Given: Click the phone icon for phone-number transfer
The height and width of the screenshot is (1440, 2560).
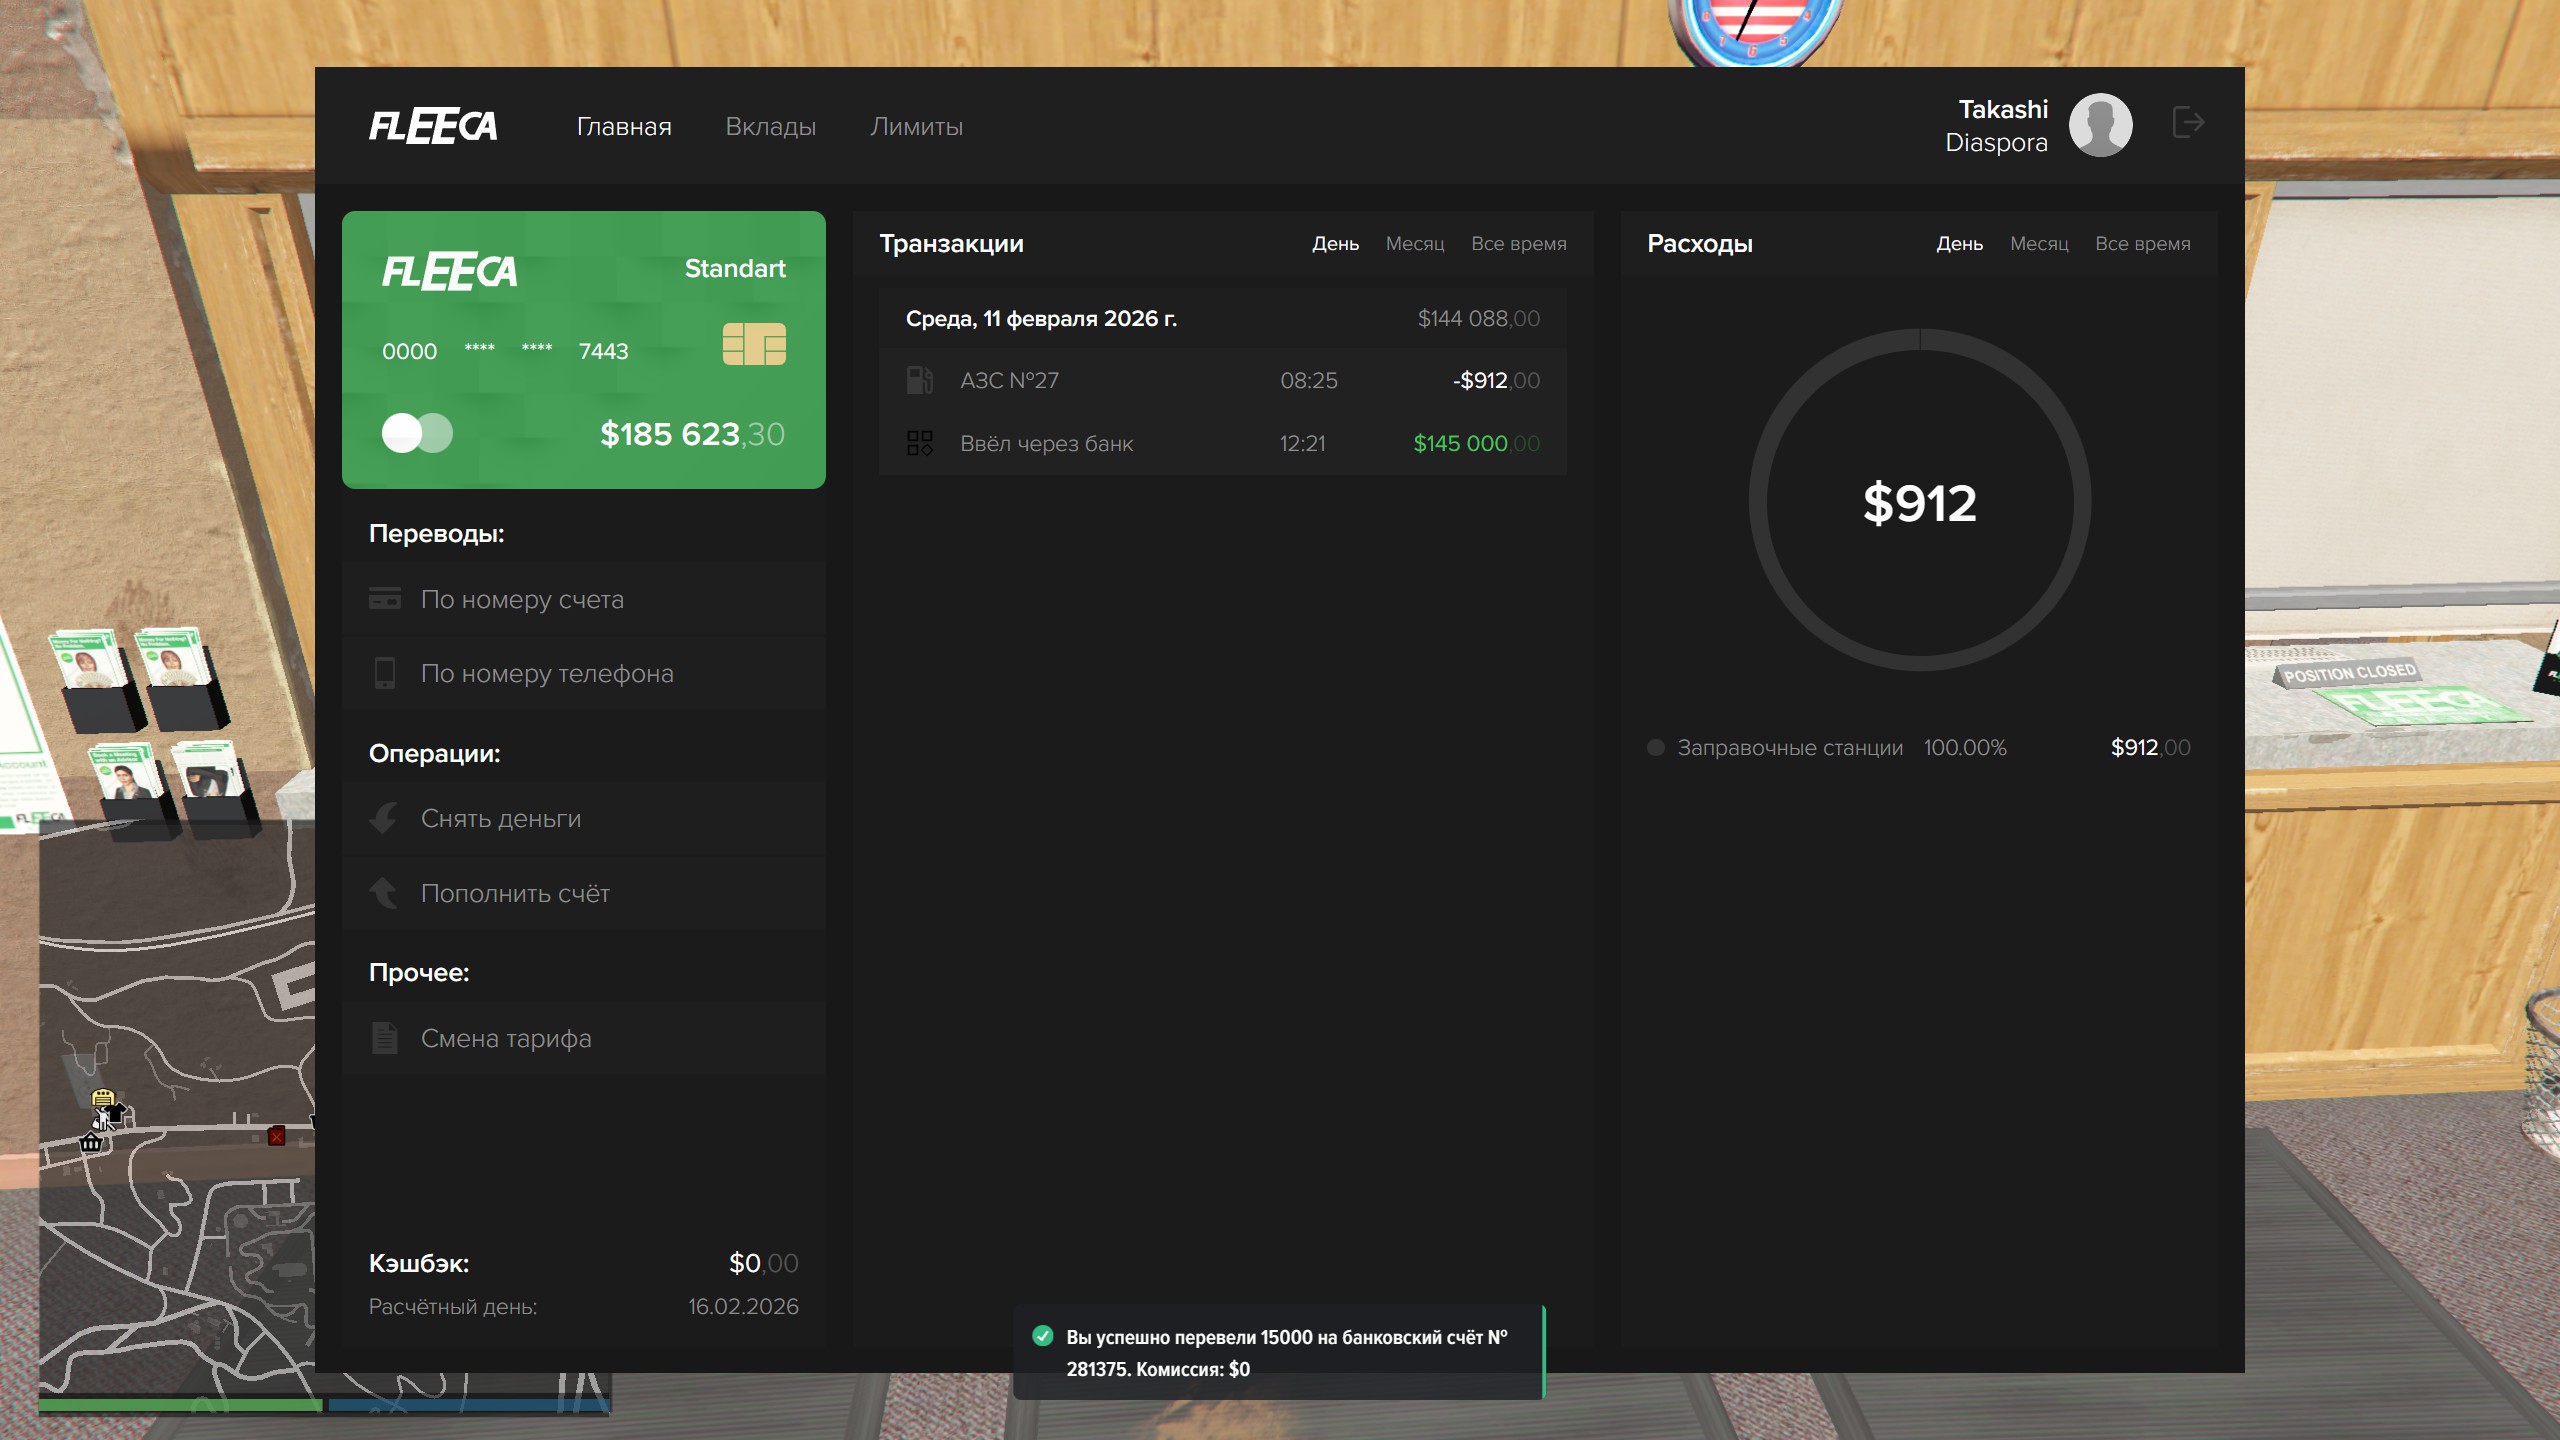Looking at the screenshot, I should coord(385,673).
